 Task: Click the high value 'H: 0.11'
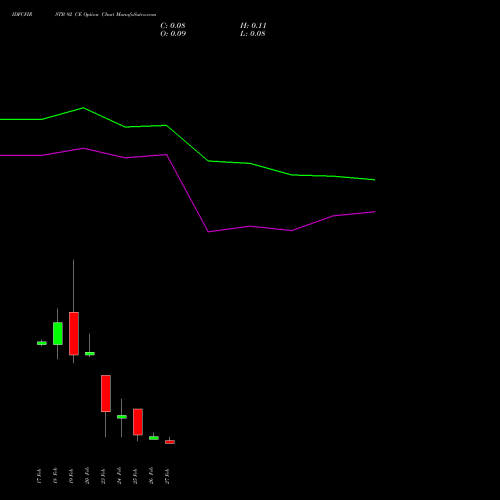click(253, 26)
